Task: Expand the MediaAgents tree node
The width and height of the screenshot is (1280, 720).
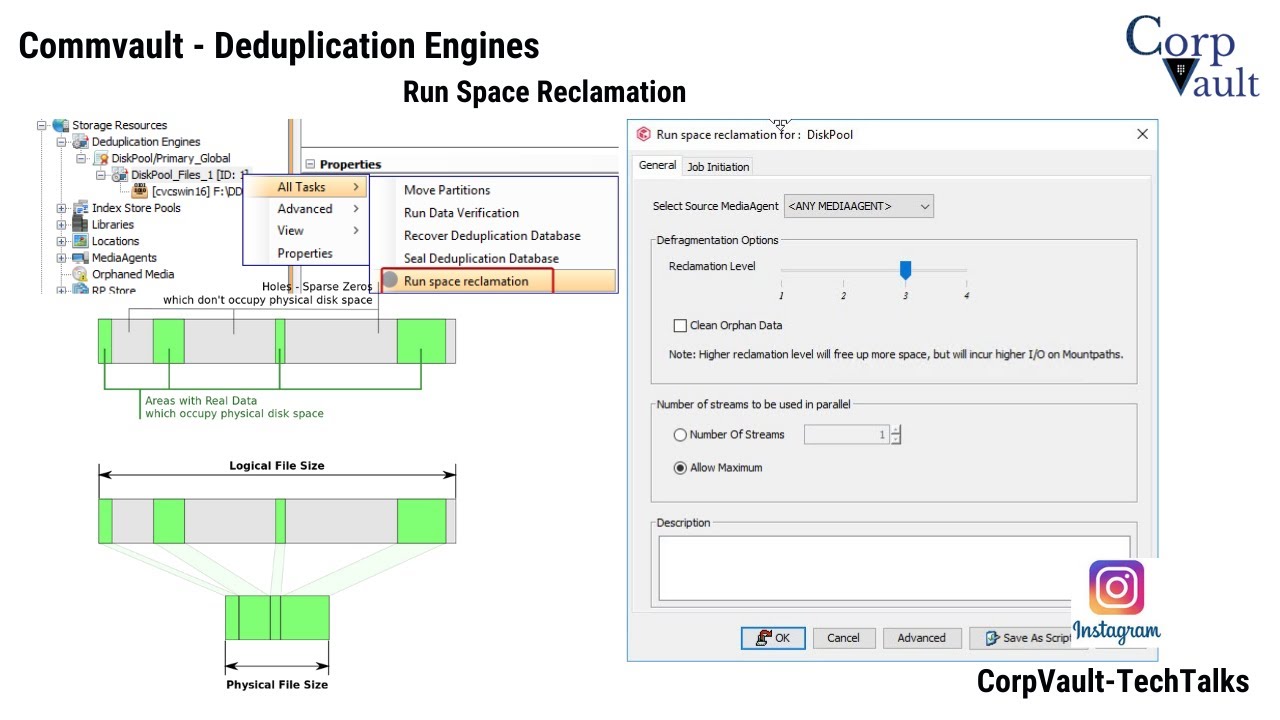Action: click(x=62, y=258)
